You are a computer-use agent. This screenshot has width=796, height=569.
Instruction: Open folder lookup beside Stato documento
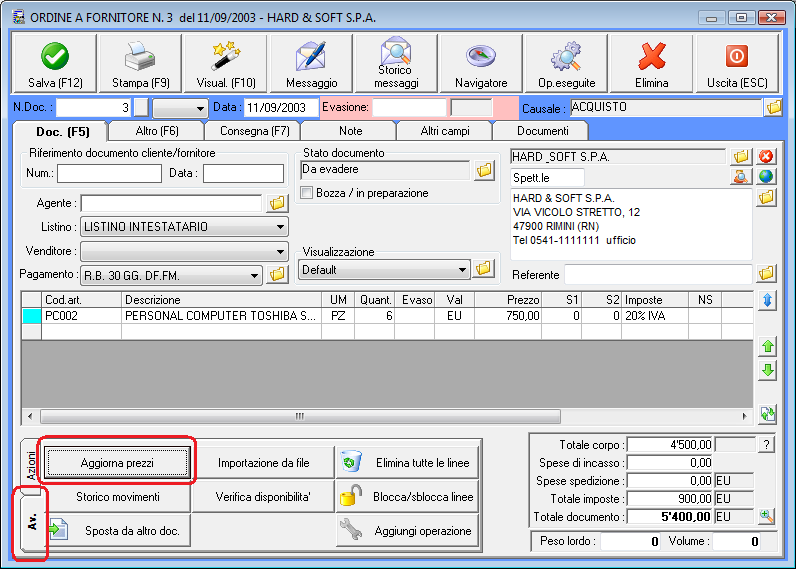click(x=484, y=171)
